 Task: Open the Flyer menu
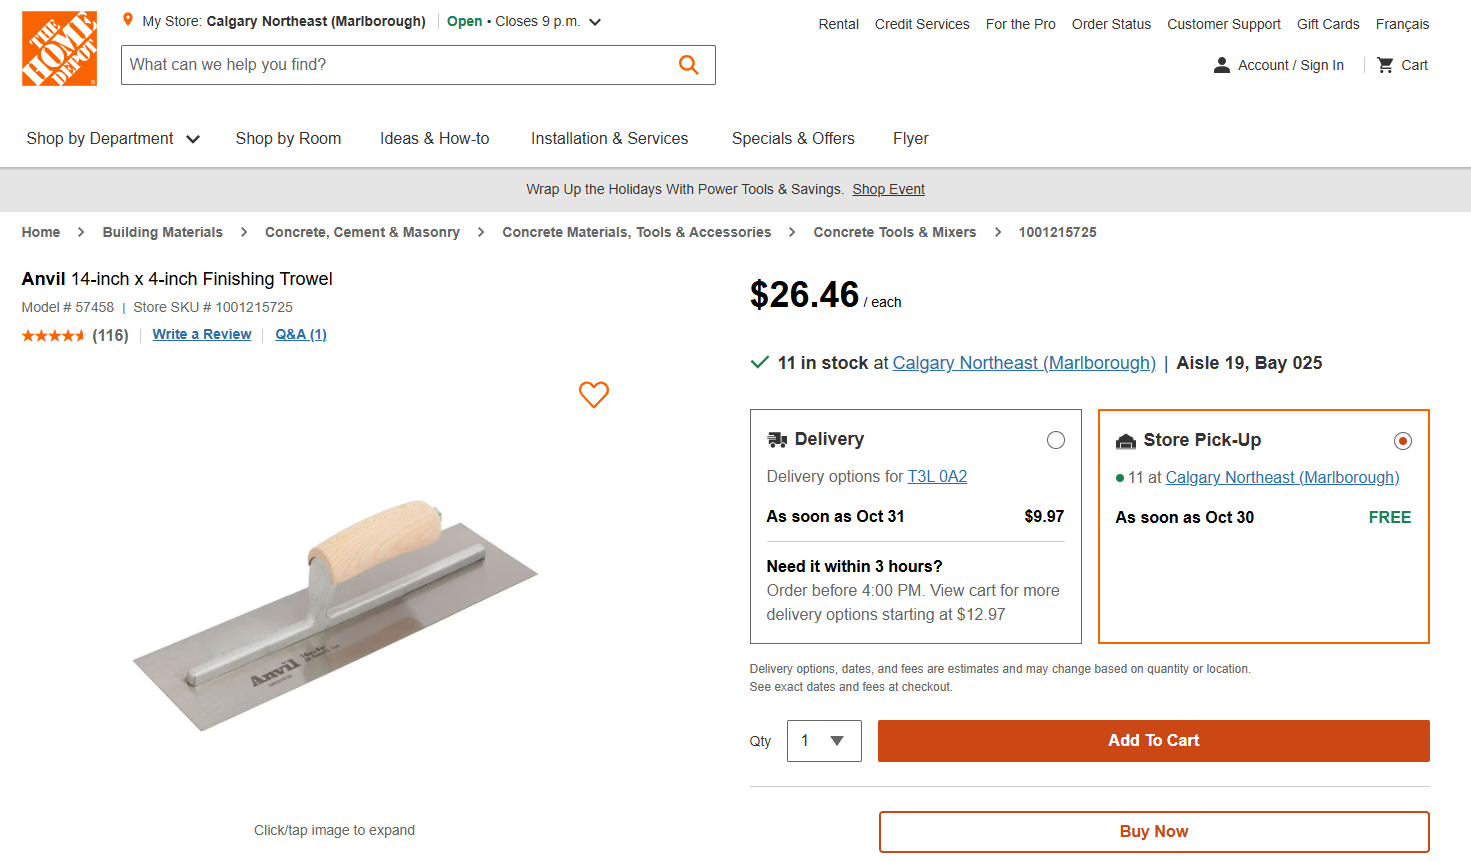pos(910,138)
